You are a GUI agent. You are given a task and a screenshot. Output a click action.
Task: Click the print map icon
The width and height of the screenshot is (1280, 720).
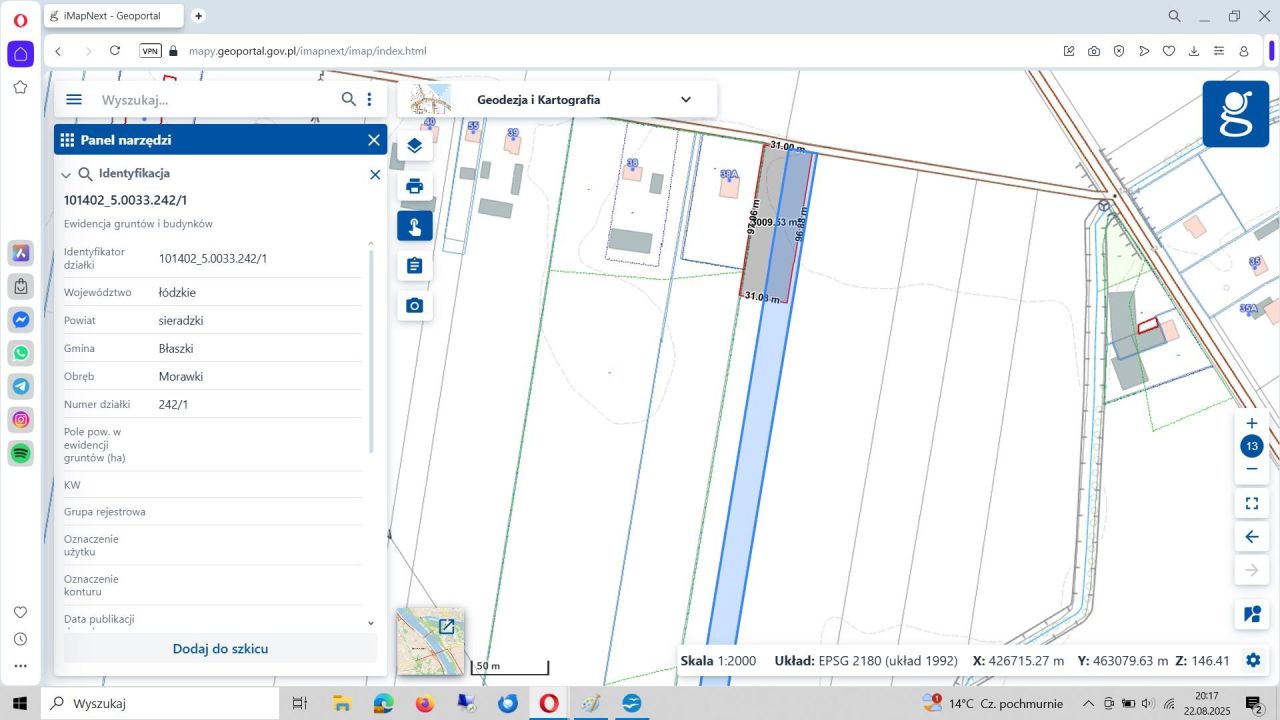[415, 186]
